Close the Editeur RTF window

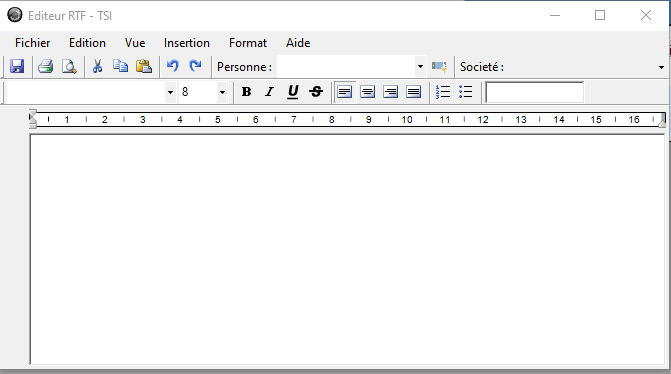(646, 15)
